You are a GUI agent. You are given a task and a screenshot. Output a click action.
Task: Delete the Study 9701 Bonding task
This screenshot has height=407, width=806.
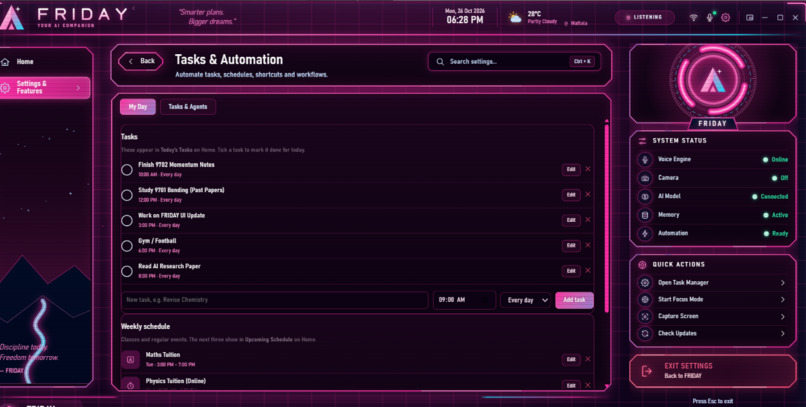pos(588,194)
